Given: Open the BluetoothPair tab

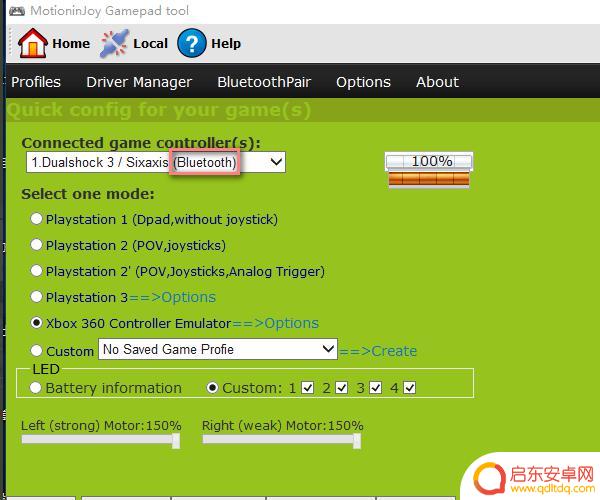Looking at the screenshot, I should click(x=264, y=82).
